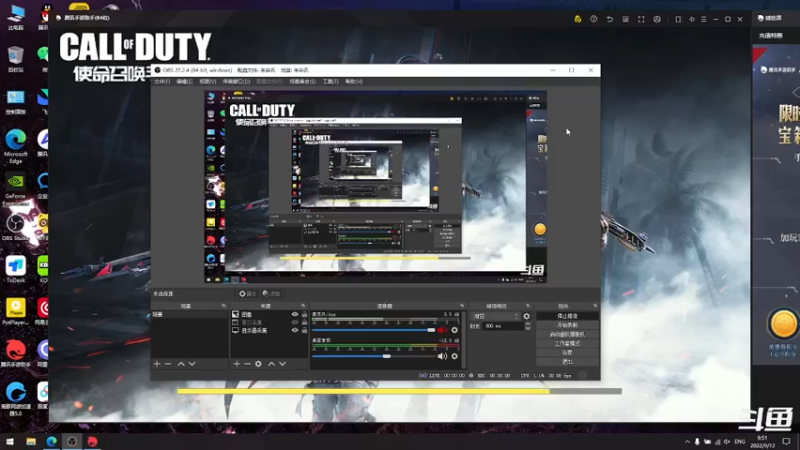Open Desktop Audio settings gear

click(x=455, y=356)
